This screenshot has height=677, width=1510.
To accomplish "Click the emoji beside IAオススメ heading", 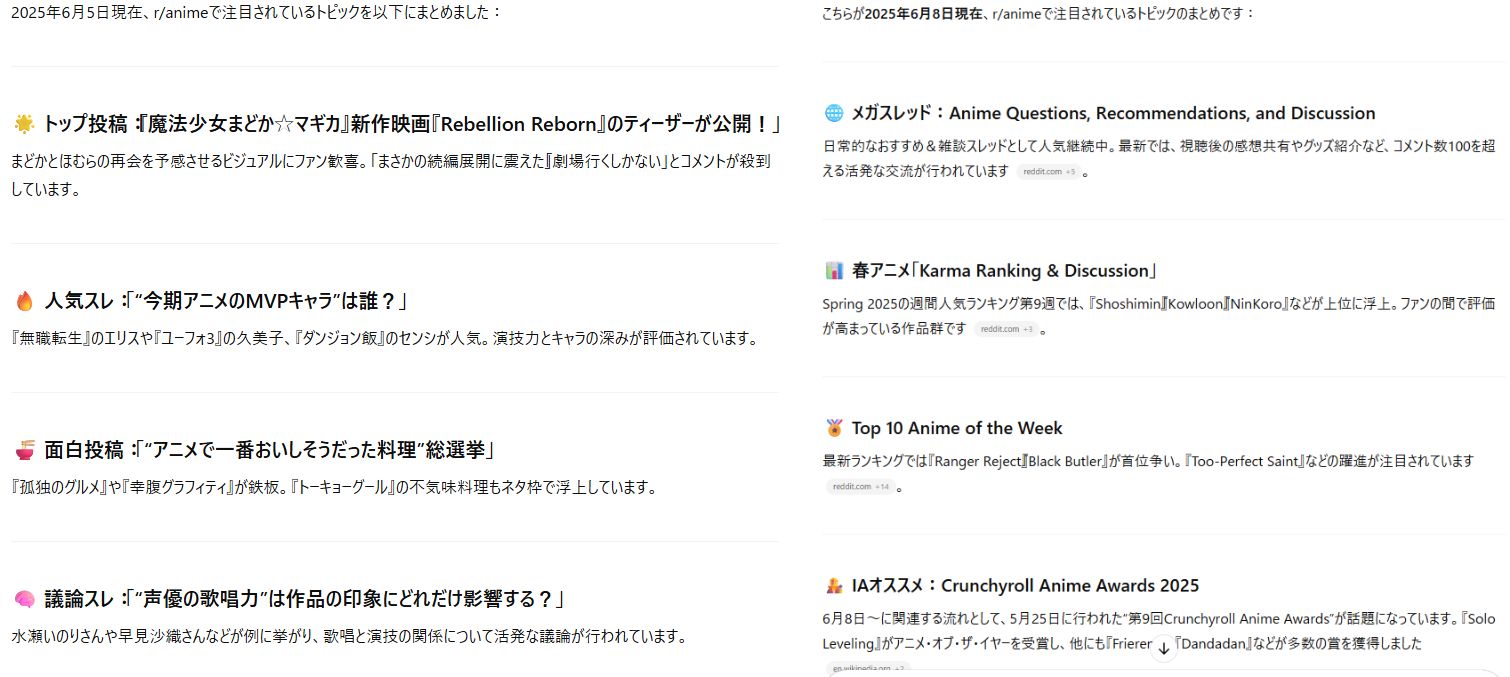I will pos(834,586).
